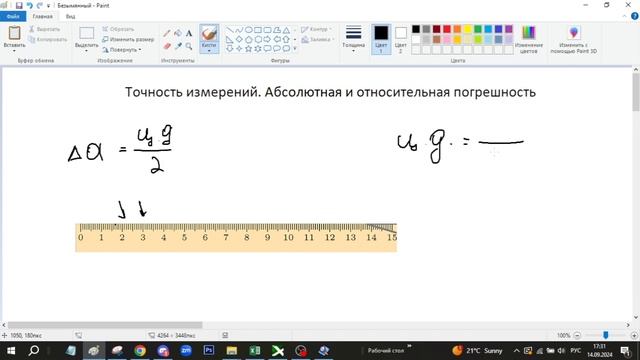Click the Resize (Изменить размер) button

[128, 40]
